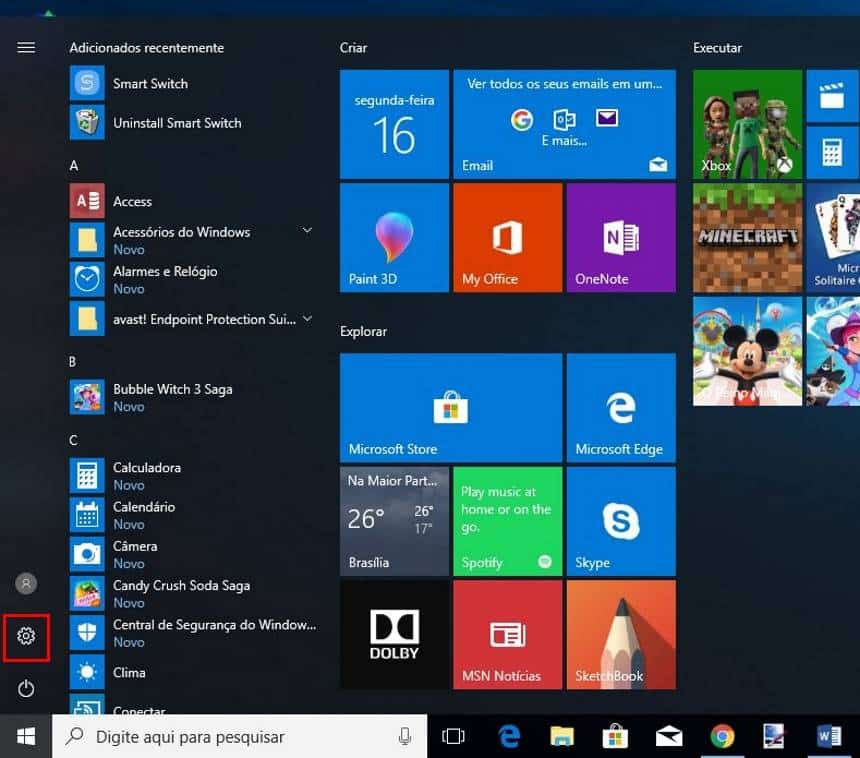Click the Windows Start button
Screen dimensions: 860x758
(26, 736)
